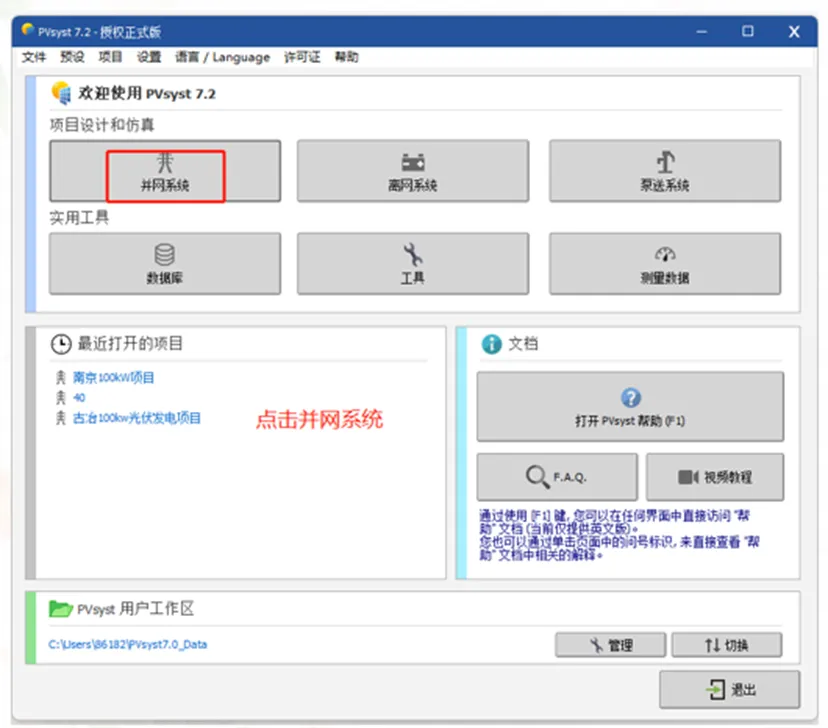Screen dimensions: 828x728
Task: Click the clock icon by 最近打开的项目
Action: (x=61, y=344)
